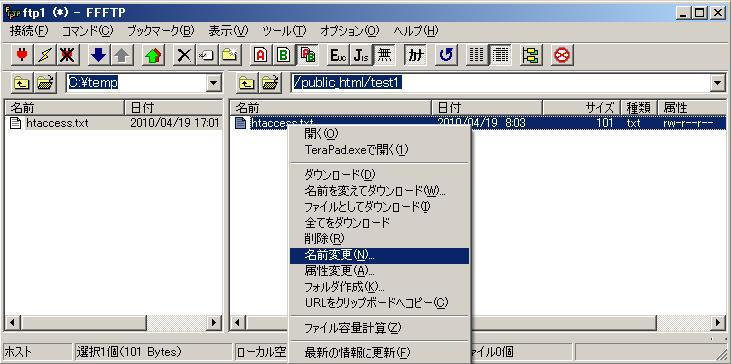Choose 全てをダウンロード in context menu

(379, 223)
